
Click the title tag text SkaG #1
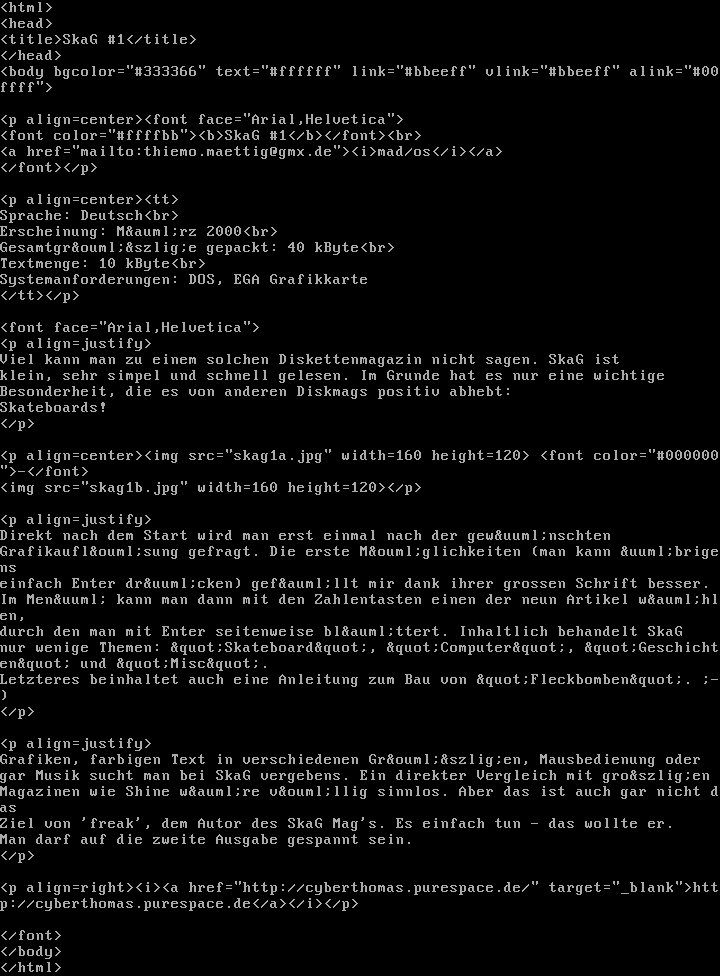94,39
